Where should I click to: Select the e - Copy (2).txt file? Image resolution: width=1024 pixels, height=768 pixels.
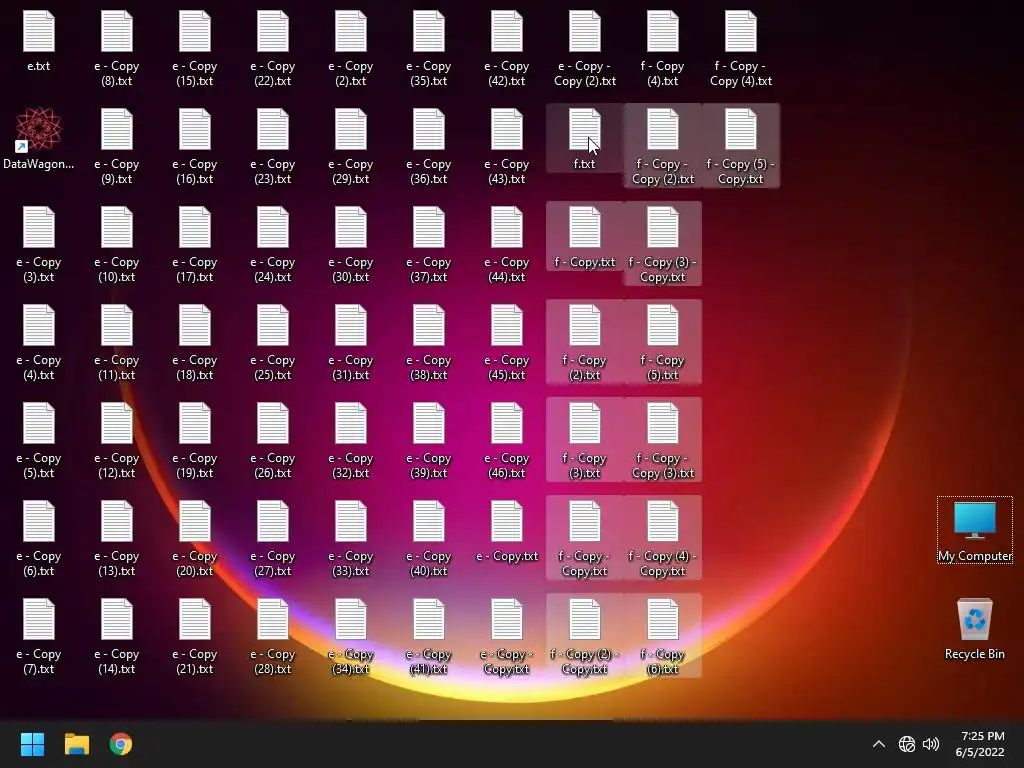351,48
